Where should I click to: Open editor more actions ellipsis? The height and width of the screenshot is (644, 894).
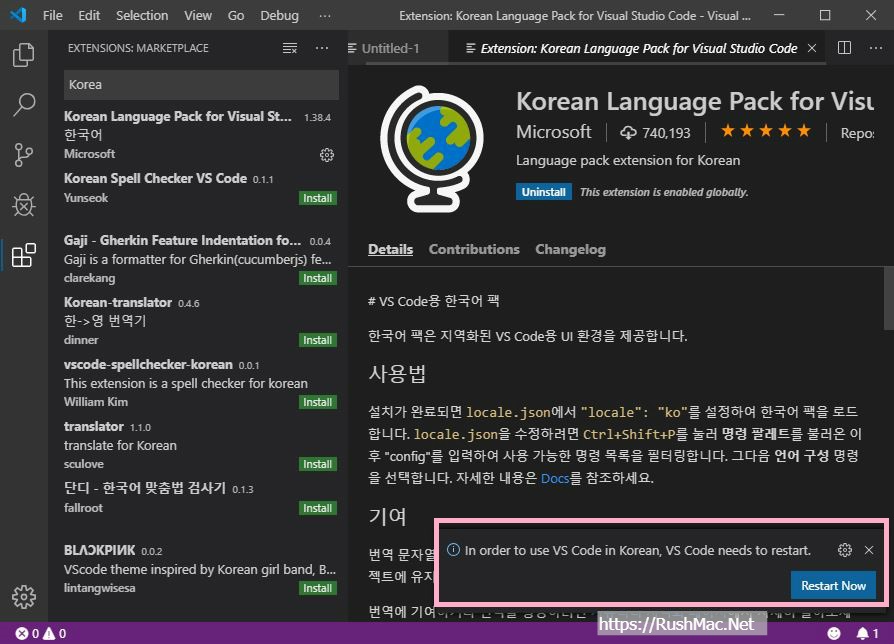coord(876,48)
